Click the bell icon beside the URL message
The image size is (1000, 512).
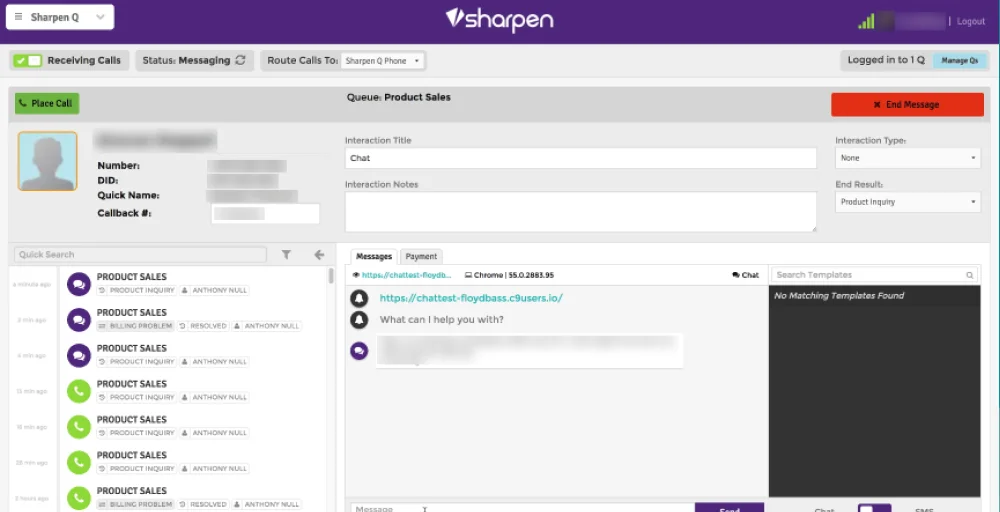[359, 298]
